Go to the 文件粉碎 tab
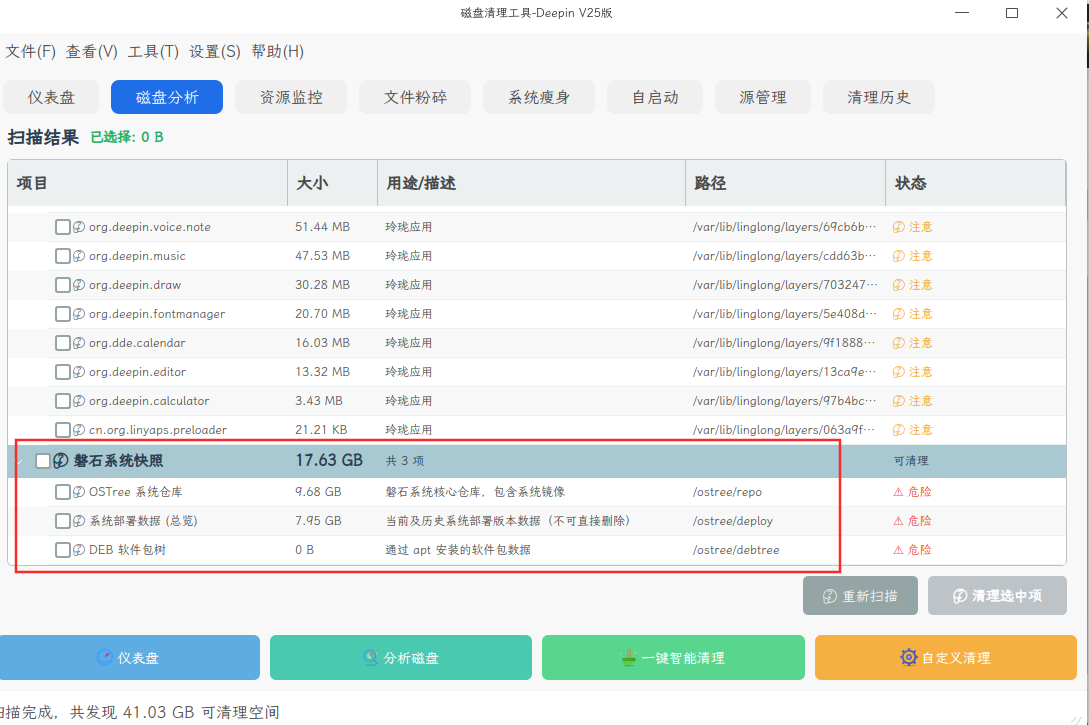Screen dimensions: 1089x725 click(415, 97)
